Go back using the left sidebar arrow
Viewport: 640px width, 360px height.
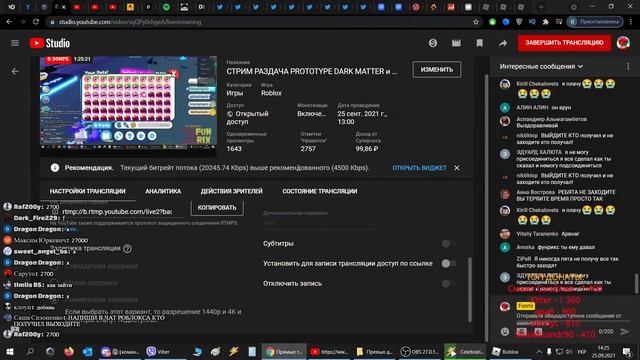tap(15, 71)
